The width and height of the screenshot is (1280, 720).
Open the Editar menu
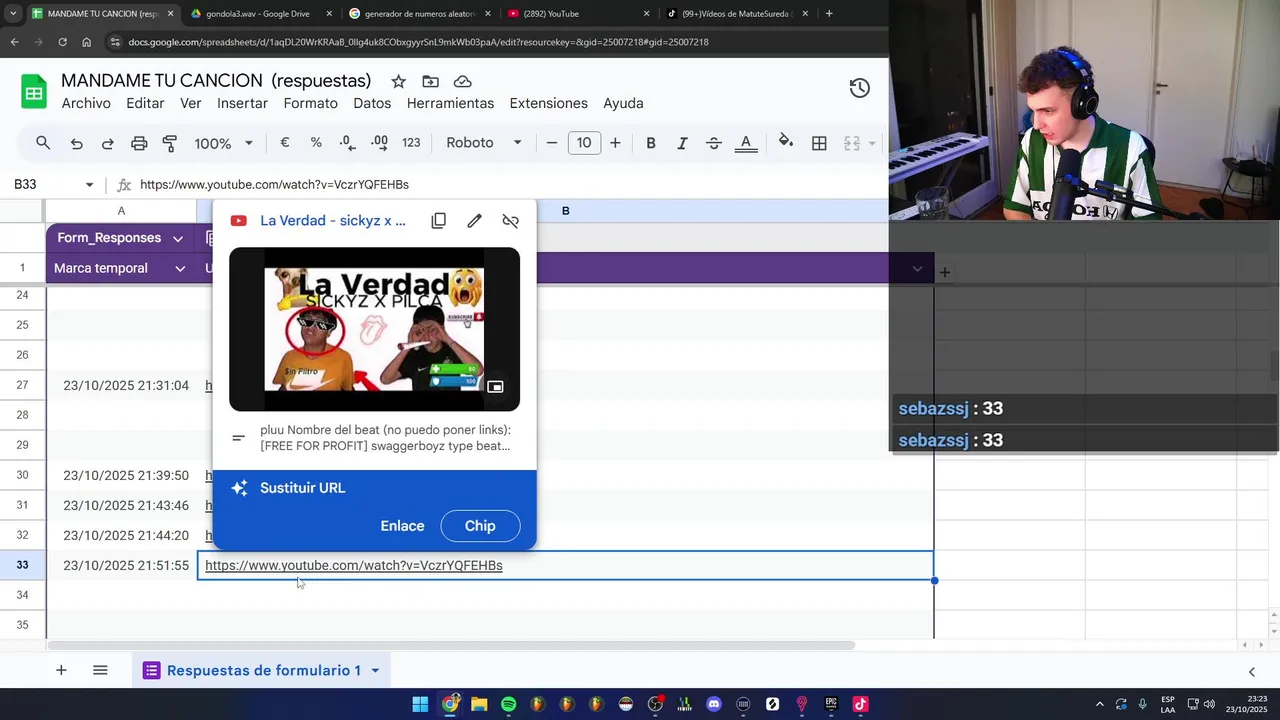click(145, 103)
